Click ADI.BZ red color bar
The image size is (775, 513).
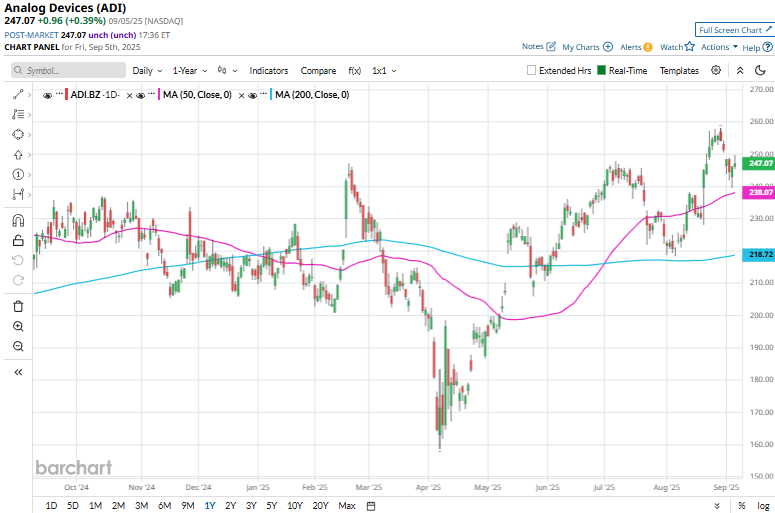[x=66, y=94]
